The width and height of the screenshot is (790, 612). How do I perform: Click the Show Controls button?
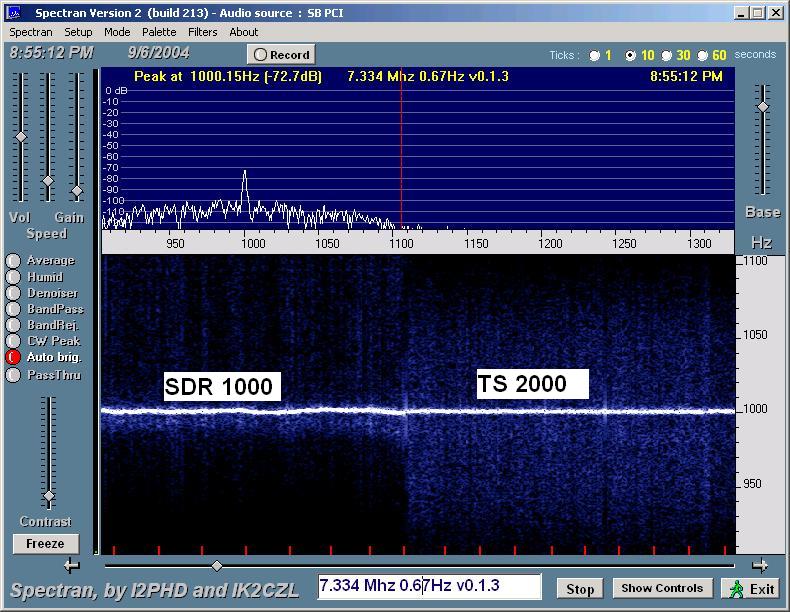coord(662,588)
